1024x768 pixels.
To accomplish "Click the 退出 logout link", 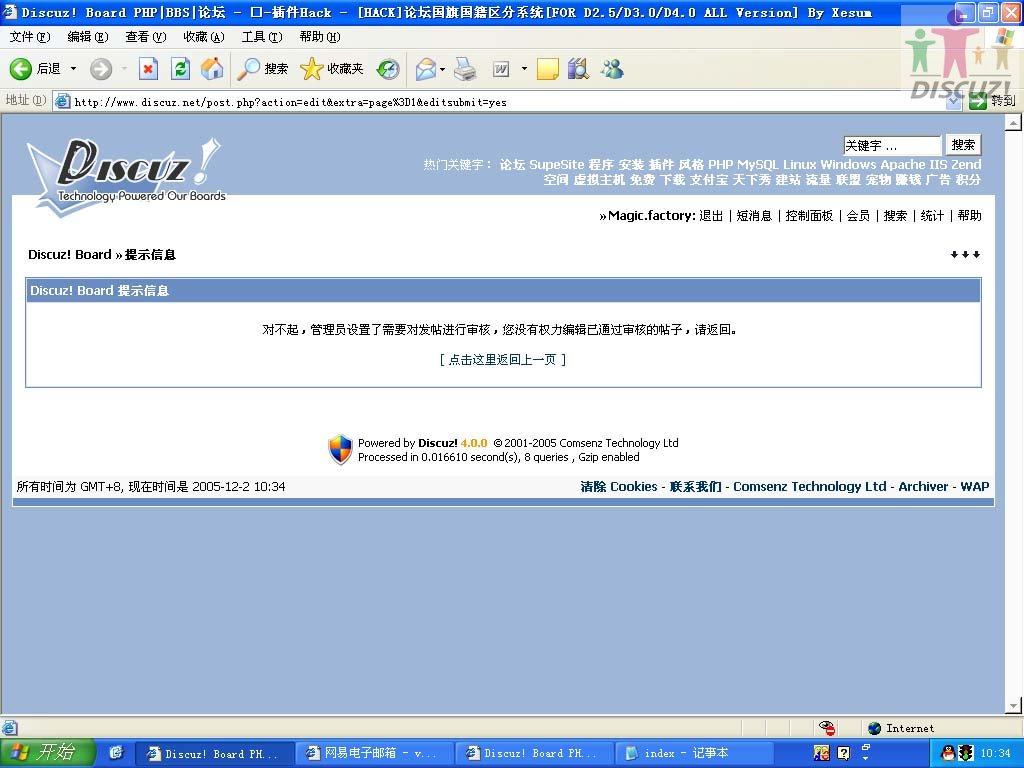I will click(x=711, y=216).
